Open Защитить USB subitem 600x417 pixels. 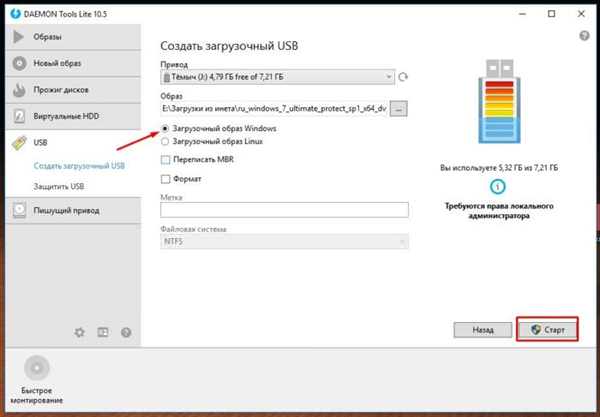[59, 187]
